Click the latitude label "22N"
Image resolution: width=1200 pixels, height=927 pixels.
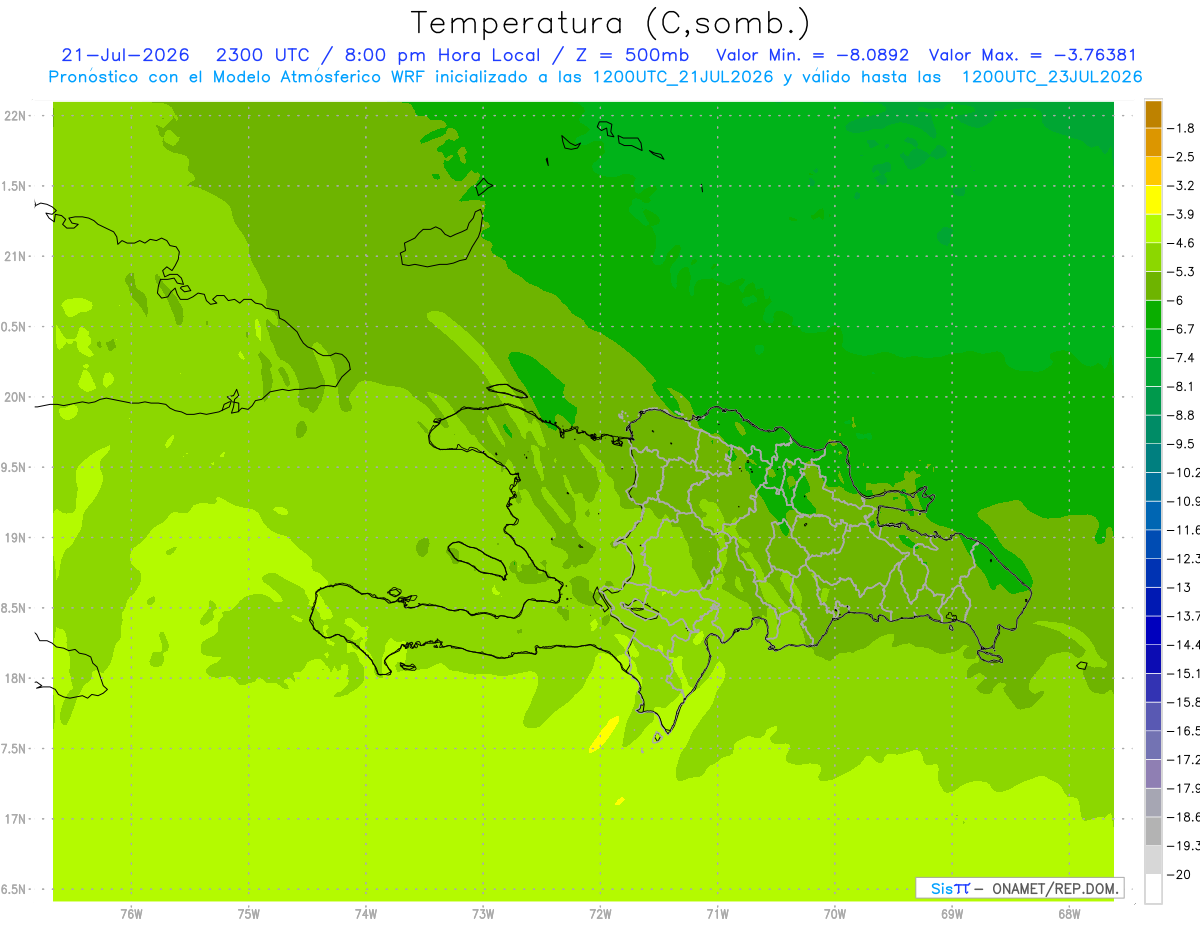click(x=15, y=116)
